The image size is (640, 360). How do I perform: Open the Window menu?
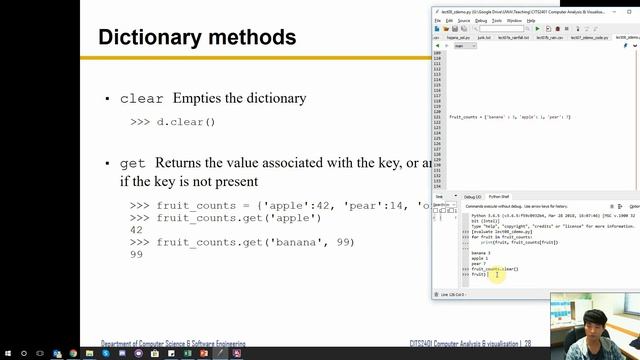coord(514,20)
